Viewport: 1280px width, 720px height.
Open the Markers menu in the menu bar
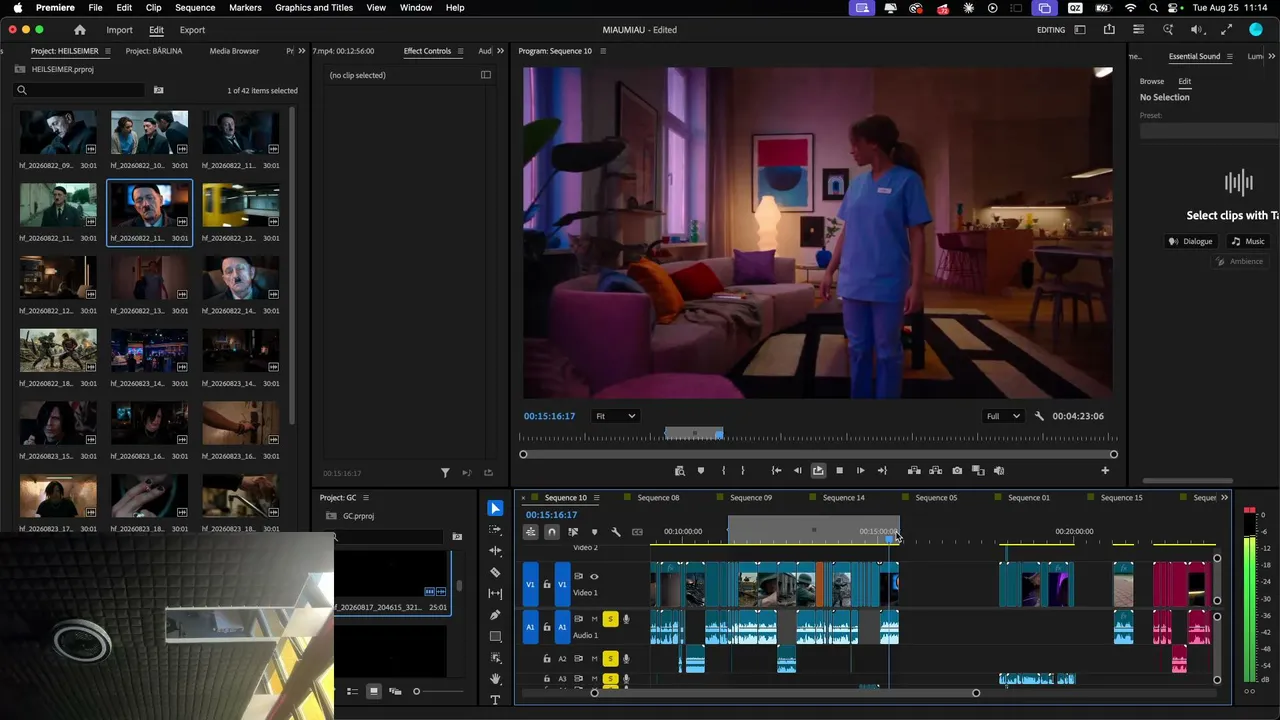click(x=245, y=8)
